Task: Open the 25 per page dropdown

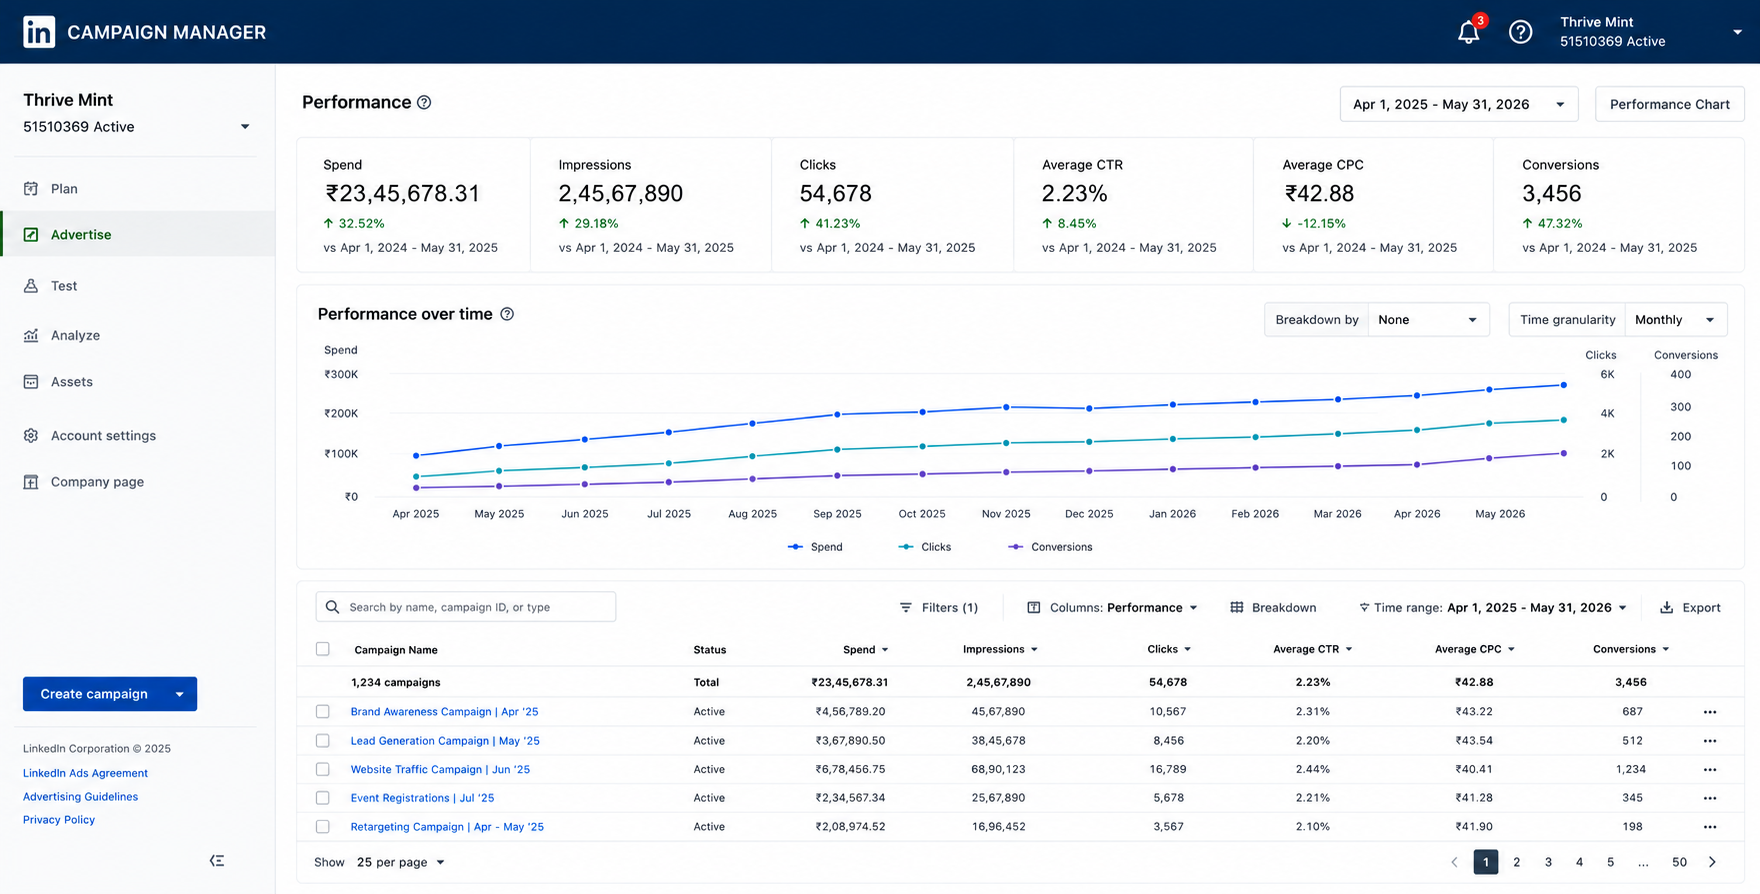Action: (400, 862)
